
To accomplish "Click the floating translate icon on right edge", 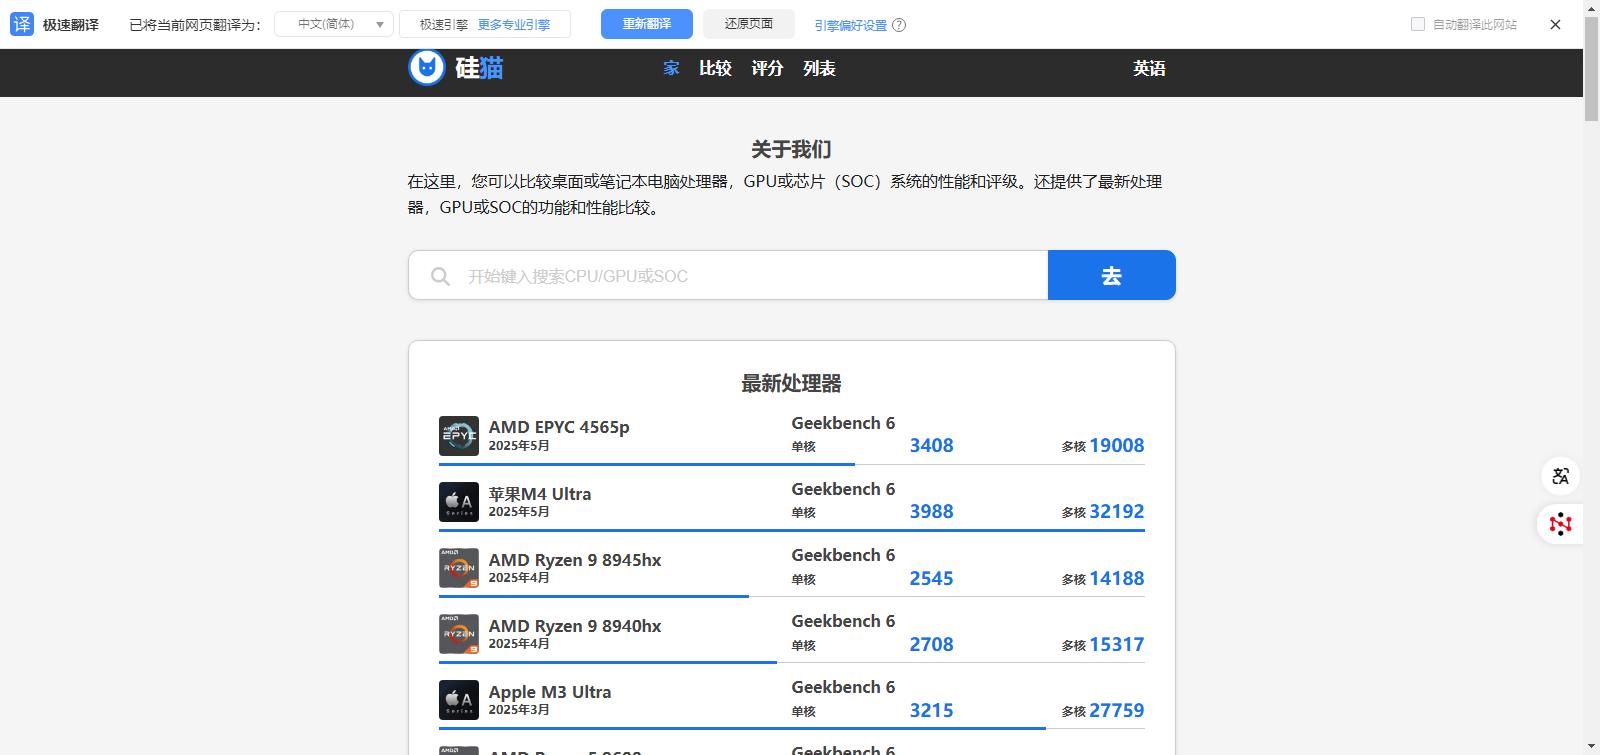I will pos(1560,476).
